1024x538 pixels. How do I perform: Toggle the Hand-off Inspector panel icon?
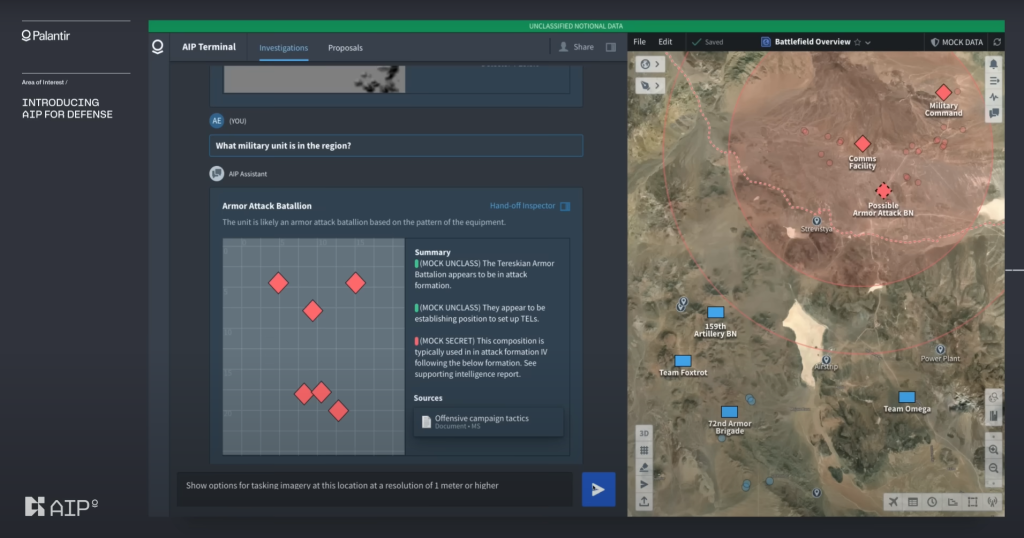coord(565,206)
